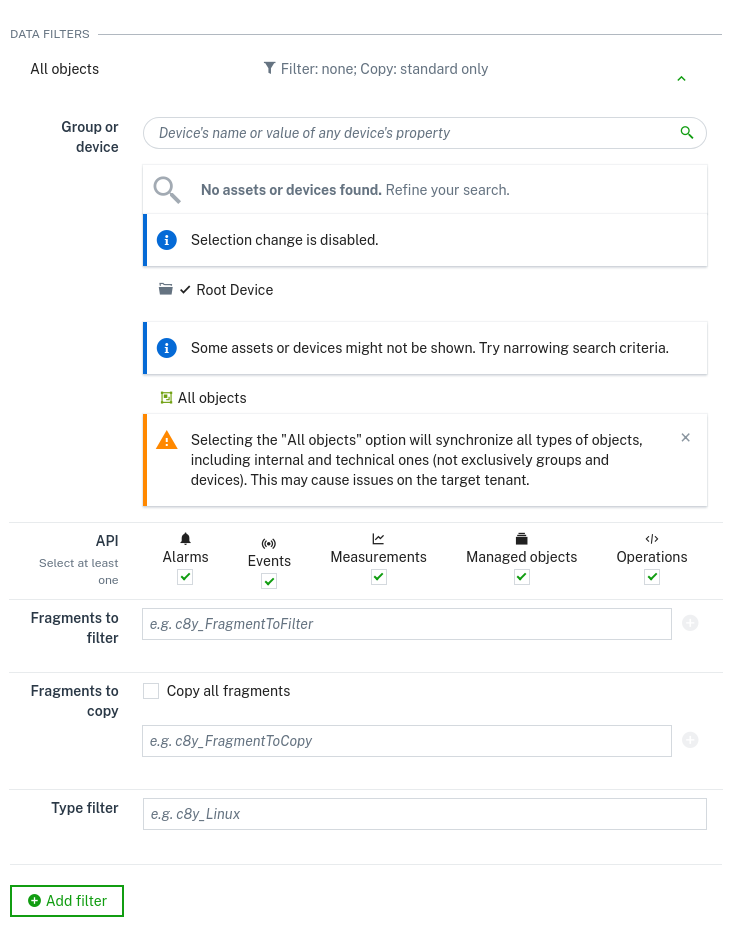Click the warning triangle icon
This screenshot has width=732, height=927.
167,440
